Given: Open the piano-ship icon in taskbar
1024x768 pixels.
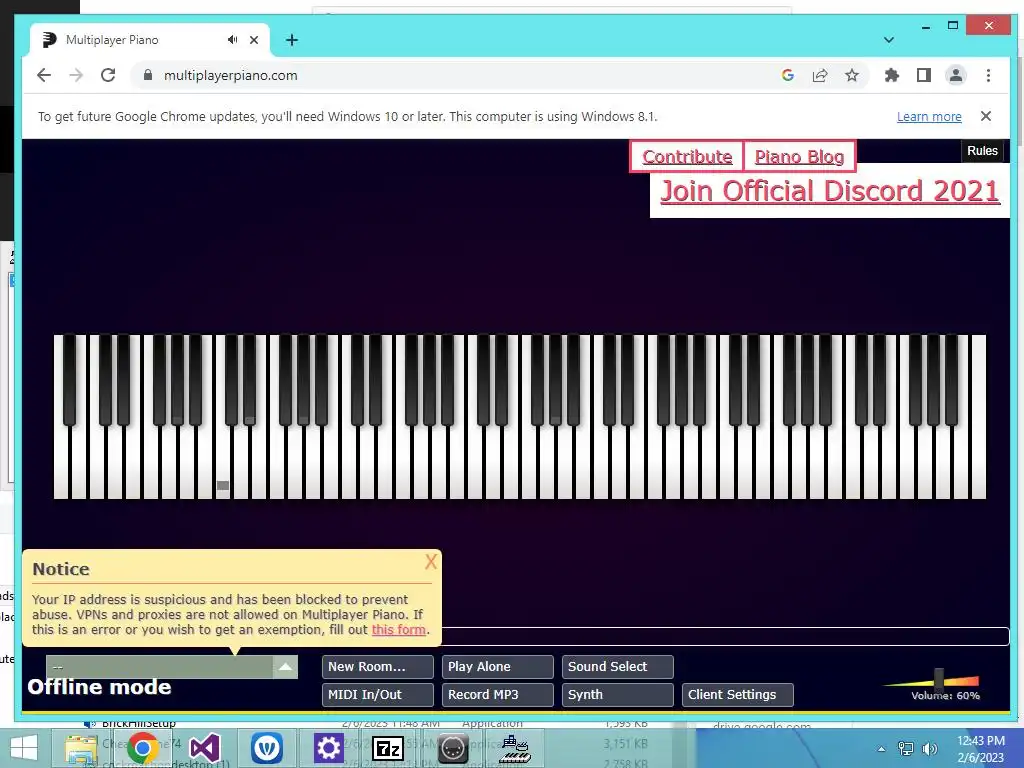Looking at the screenshot, I should [x=515, y=748].
